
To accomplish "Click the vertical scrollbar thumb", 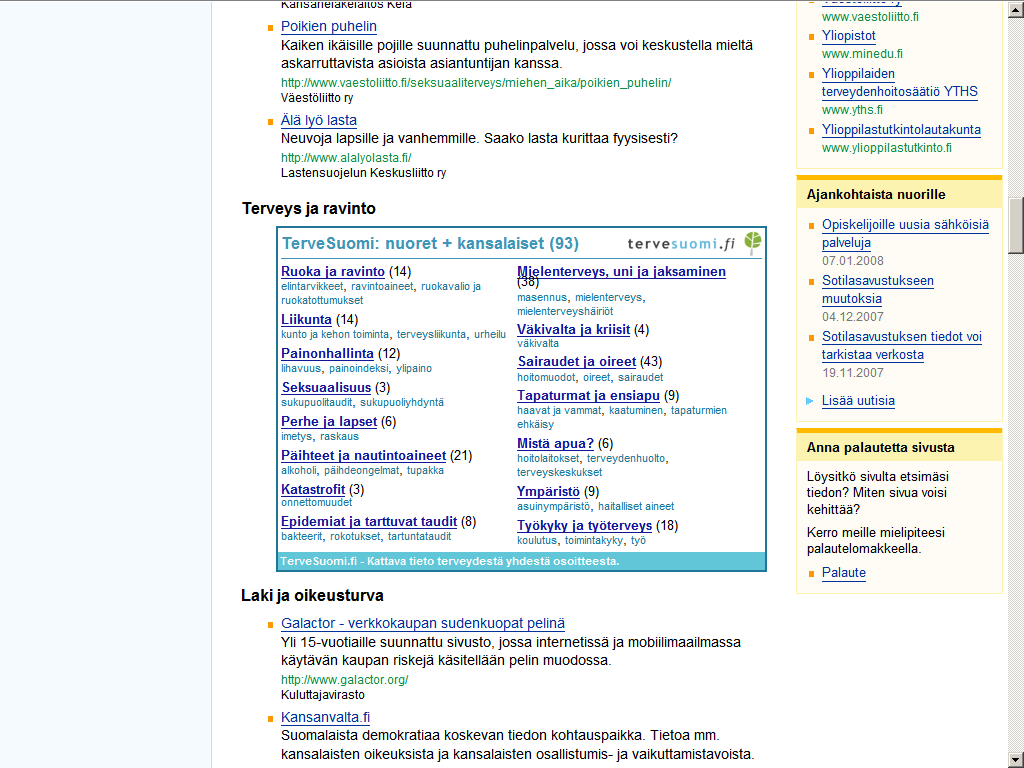I will point(1016,225).
